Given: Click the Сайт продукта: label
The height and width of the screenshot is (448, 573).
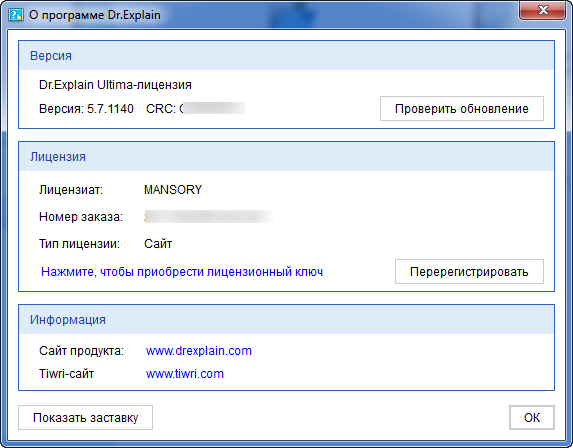Looking at the screenshot, I should pos(81,351).
